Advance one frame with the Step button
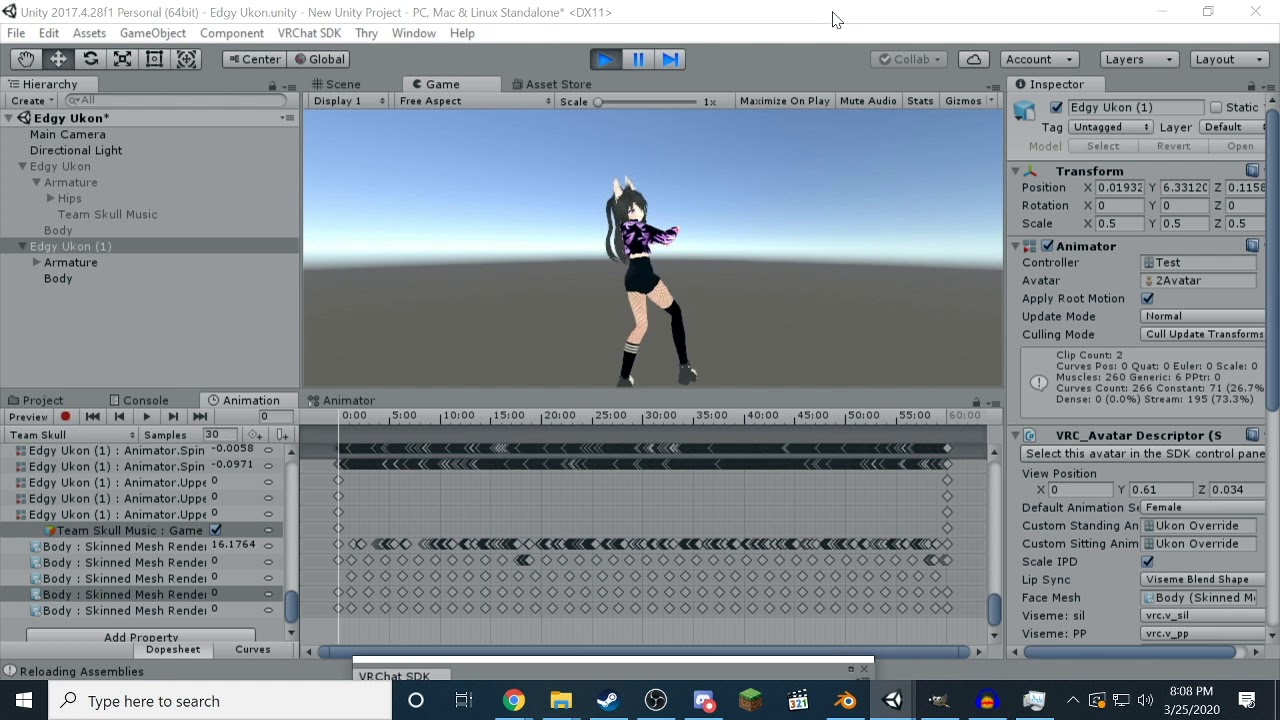Viewport: 1280px width, 720px height. pos(670,59)
